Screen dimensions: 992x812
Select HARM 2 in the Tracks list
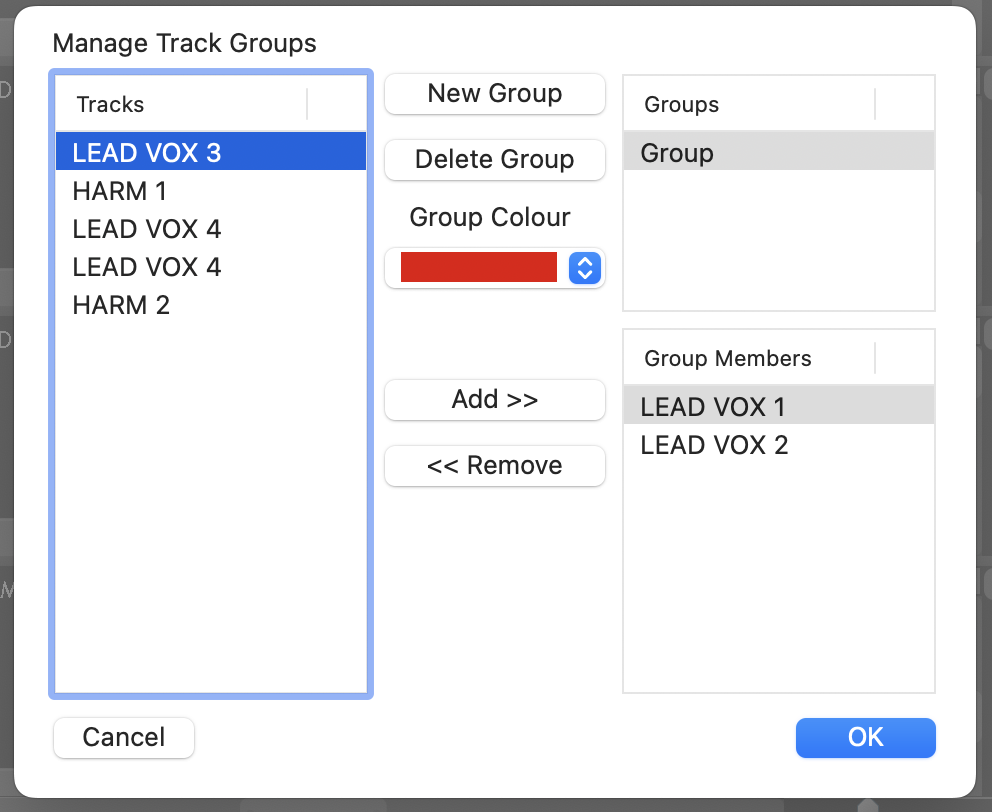[x=121, y=305]
